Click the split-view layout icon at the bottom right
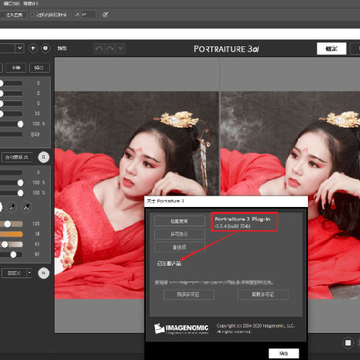The width and height of the screenshot is (360, 360). coord(348,343)
